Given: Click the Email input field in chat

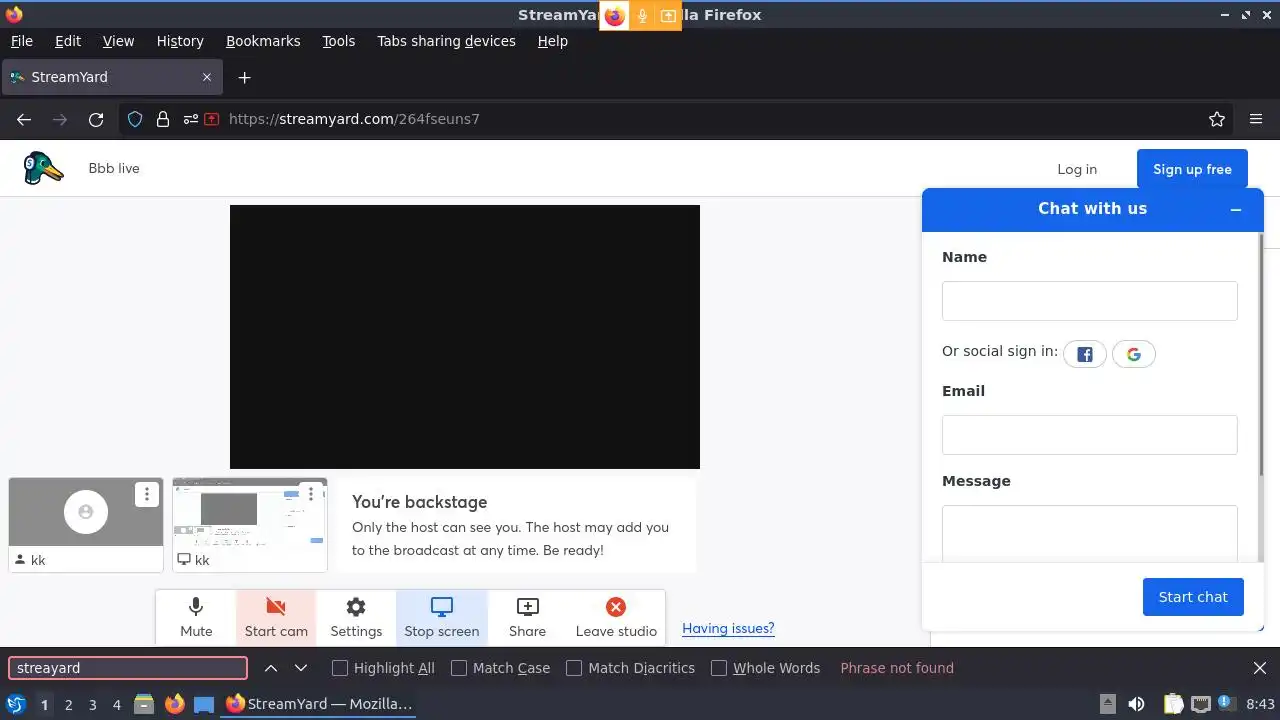Looking at the screenshot, I should click(1090, 435).
